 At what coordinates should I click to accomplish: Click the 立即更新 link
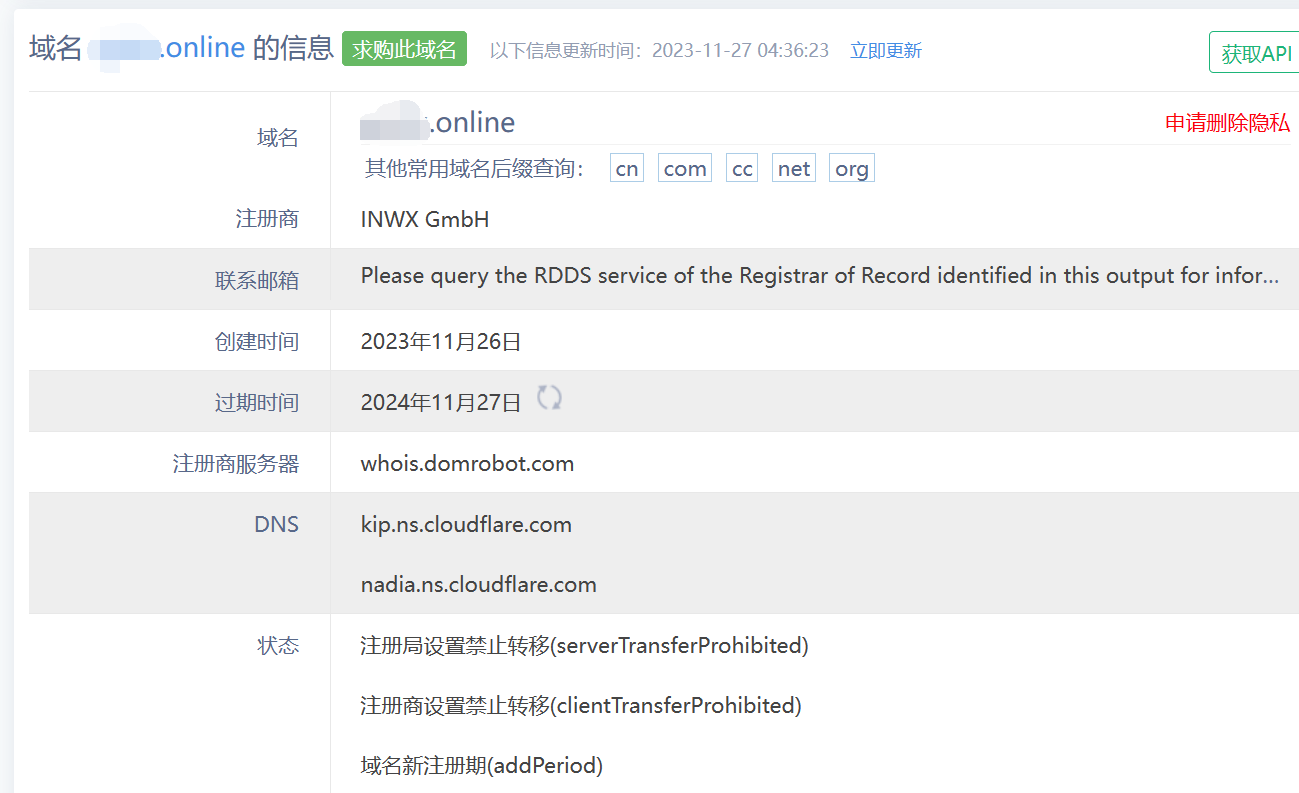pyautogui.click(x=885, y=51)
